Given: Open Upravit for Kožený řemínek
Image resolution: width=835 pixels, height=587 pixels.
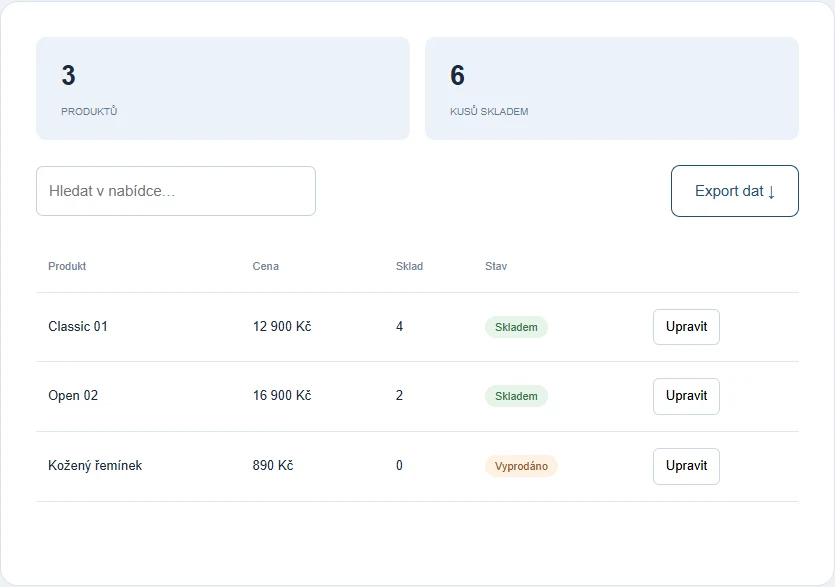Looking at the screenshot, I should point(686,466).
